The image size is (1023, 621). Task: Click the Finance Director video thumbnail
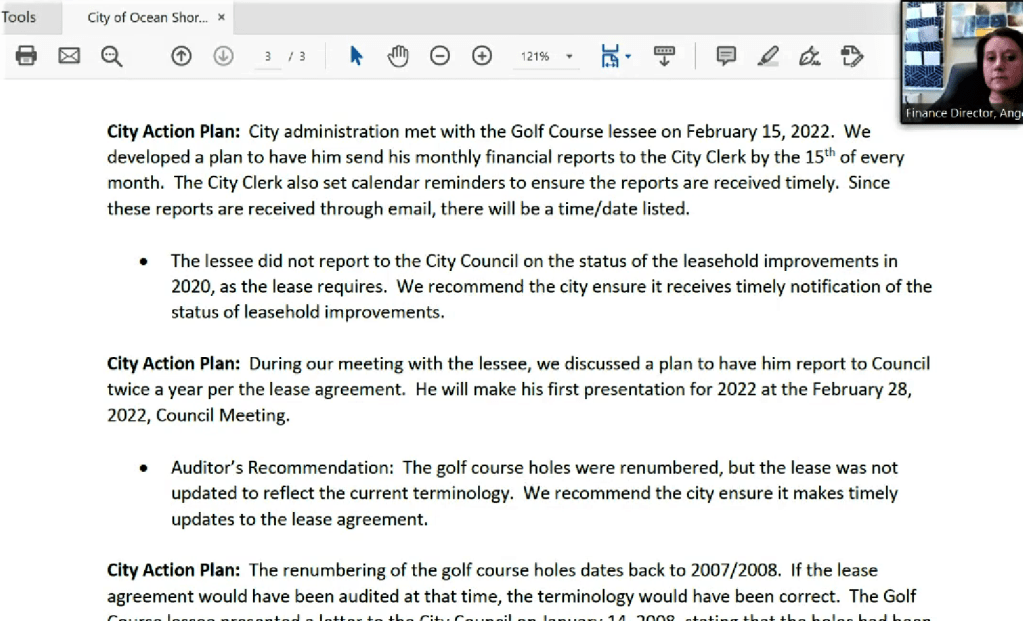tap(962, 60)
